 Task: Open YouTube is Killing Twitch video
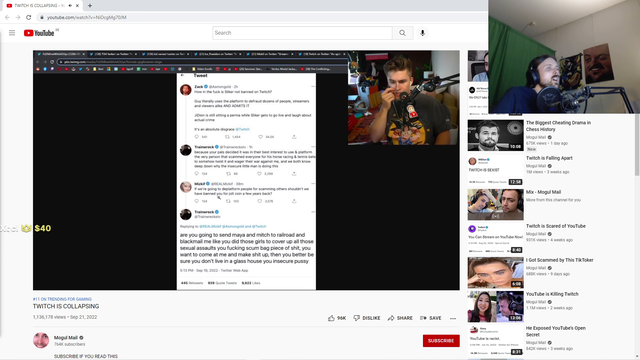point(552,294)
